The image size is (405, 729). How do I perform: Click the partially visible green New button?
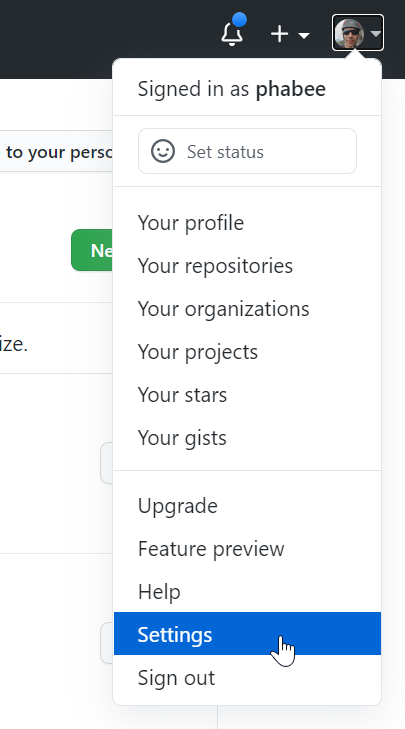92,250
